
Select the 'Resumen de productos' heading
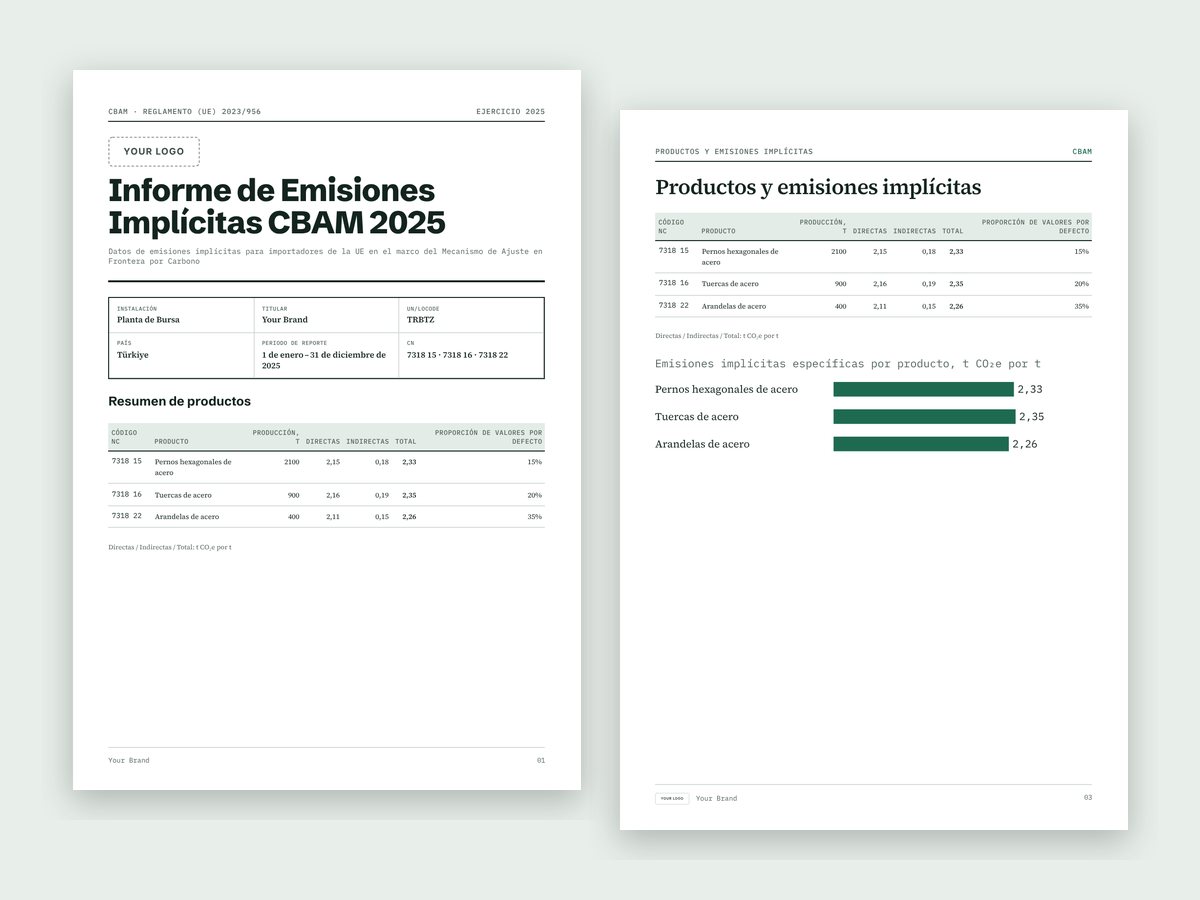tap(179, 402)
